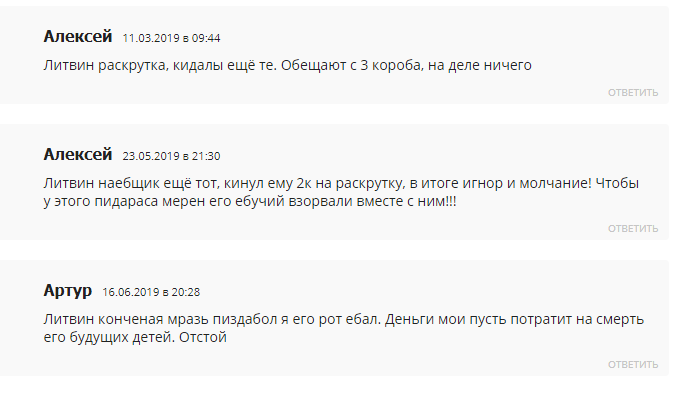Viewport: 698px width, 393px height.
Task: Click the author name Артур
Action: click(68, 291)
